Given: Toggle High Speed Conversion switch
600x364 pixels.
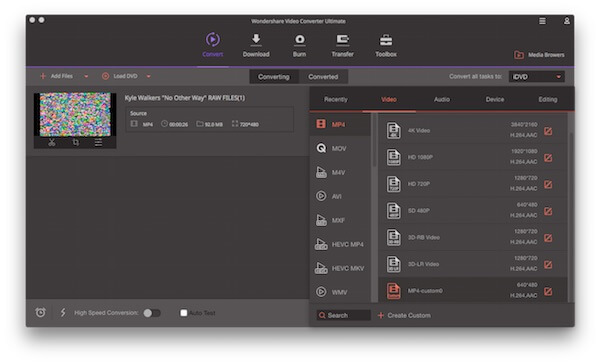Looking at the screenshot, I should 152,313.
